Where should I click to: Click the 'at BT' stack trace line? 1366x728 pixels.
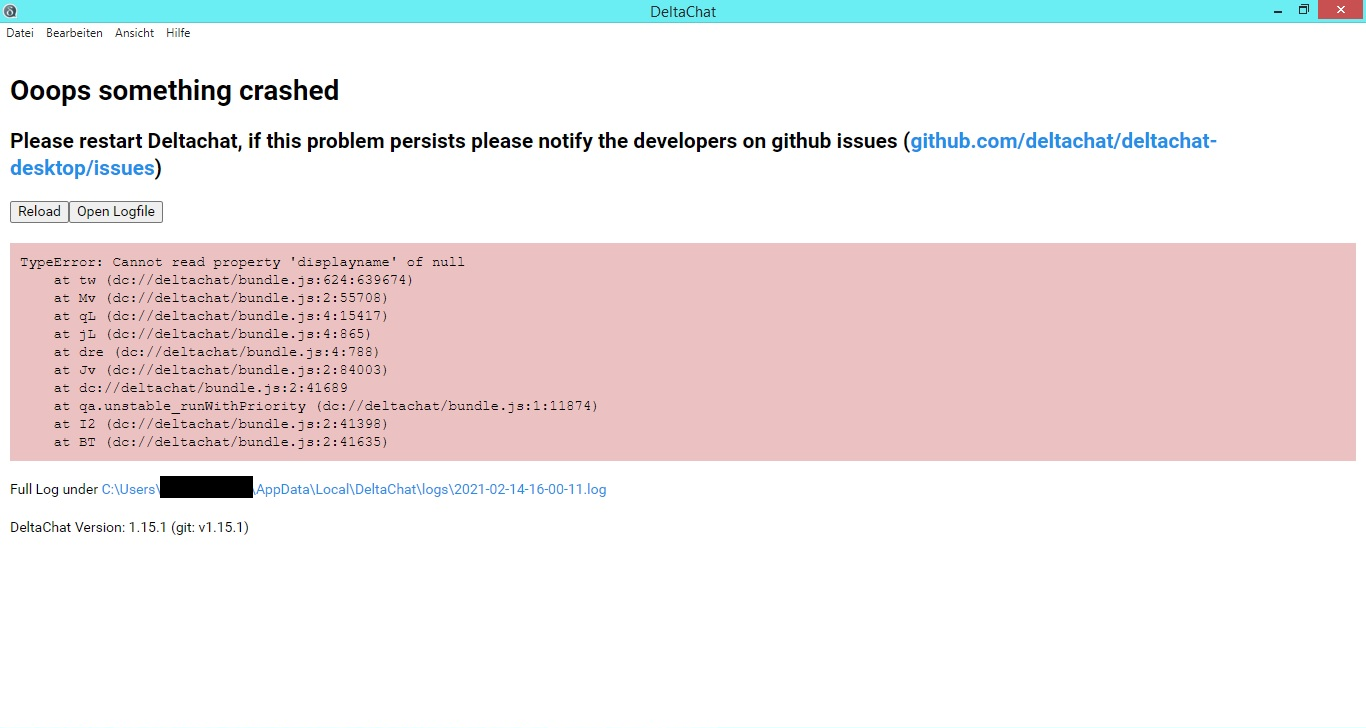pos(221,442)
